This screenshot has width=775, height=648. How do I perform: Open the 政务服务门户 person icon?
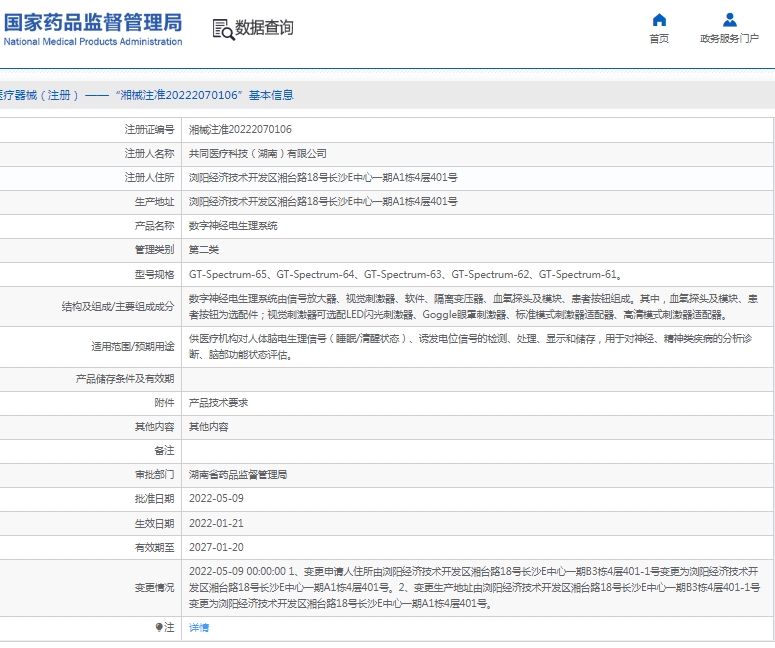click(730, 20)
